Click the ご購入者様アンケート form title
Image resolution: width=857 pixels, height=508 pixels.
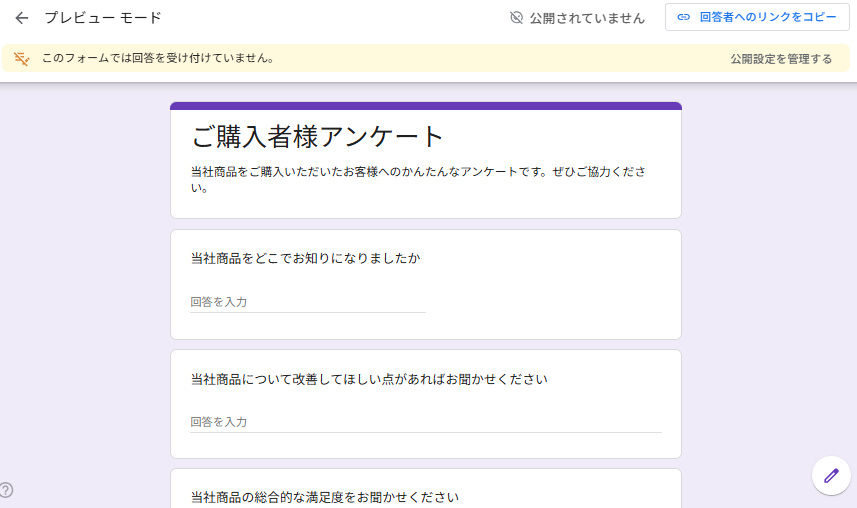(x=317, y=137)
